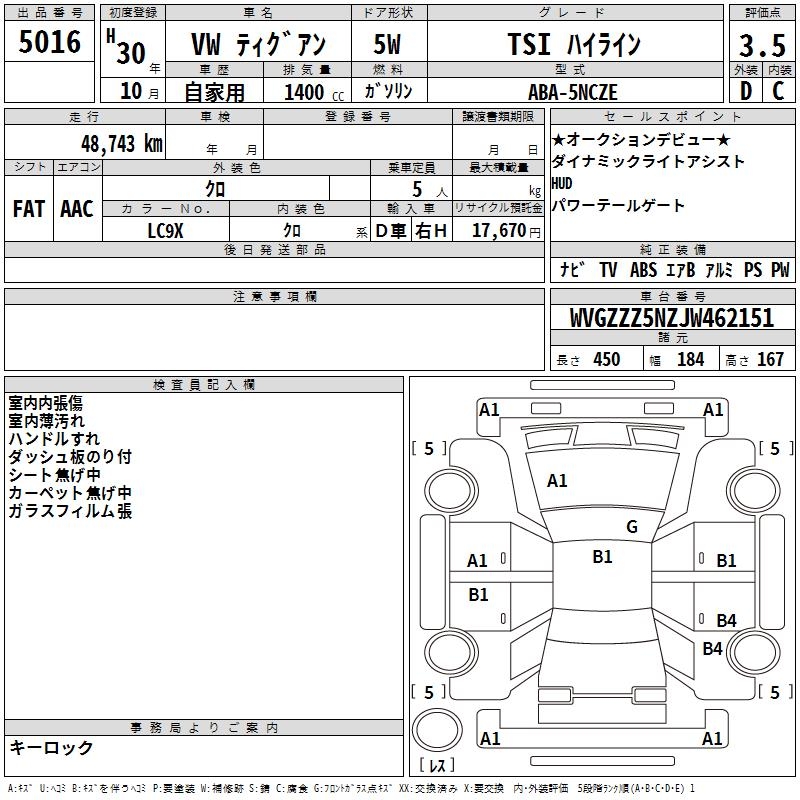
Task: Select TV in genuine equipment
Action: coord(608,269)
